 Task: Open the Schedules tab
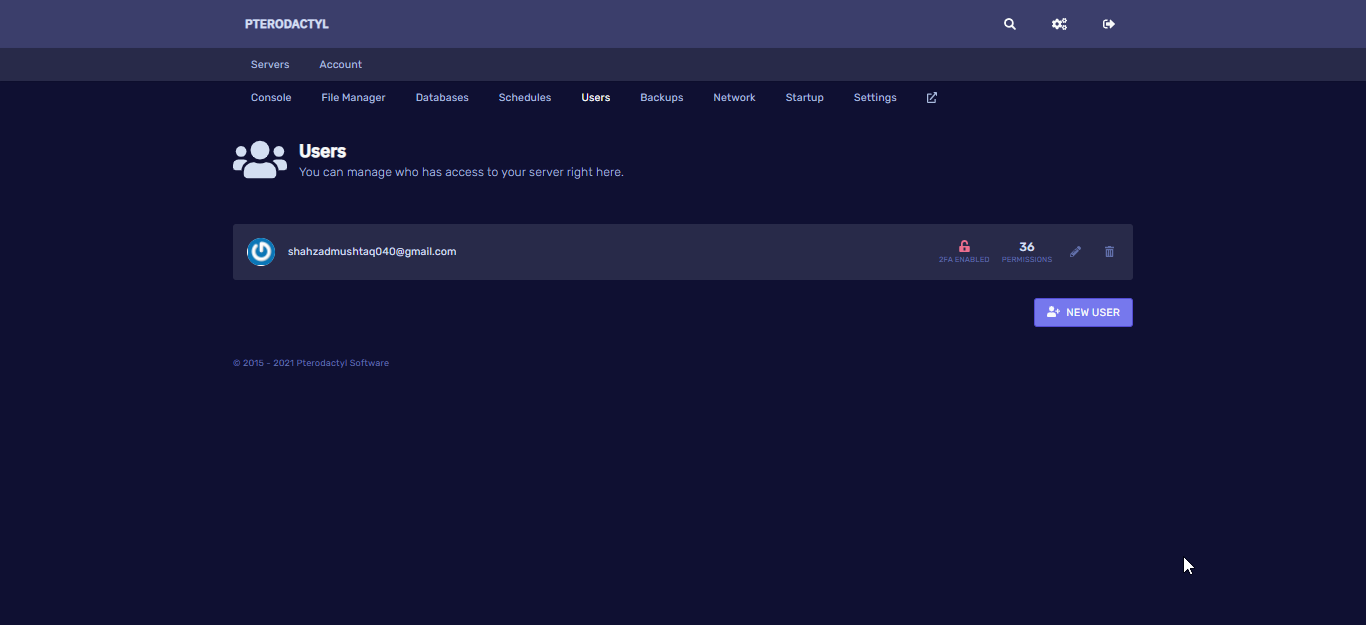click(525, 98)
